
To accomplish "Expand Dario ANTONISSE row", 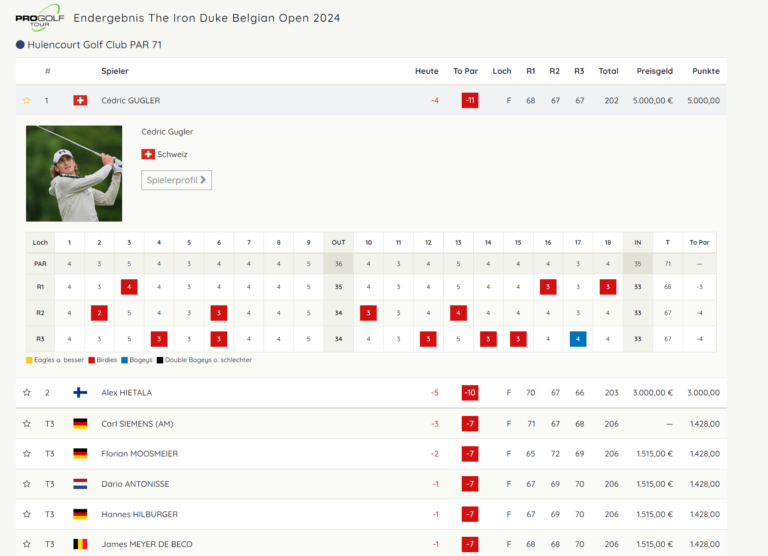I will (x=371, y=484).
